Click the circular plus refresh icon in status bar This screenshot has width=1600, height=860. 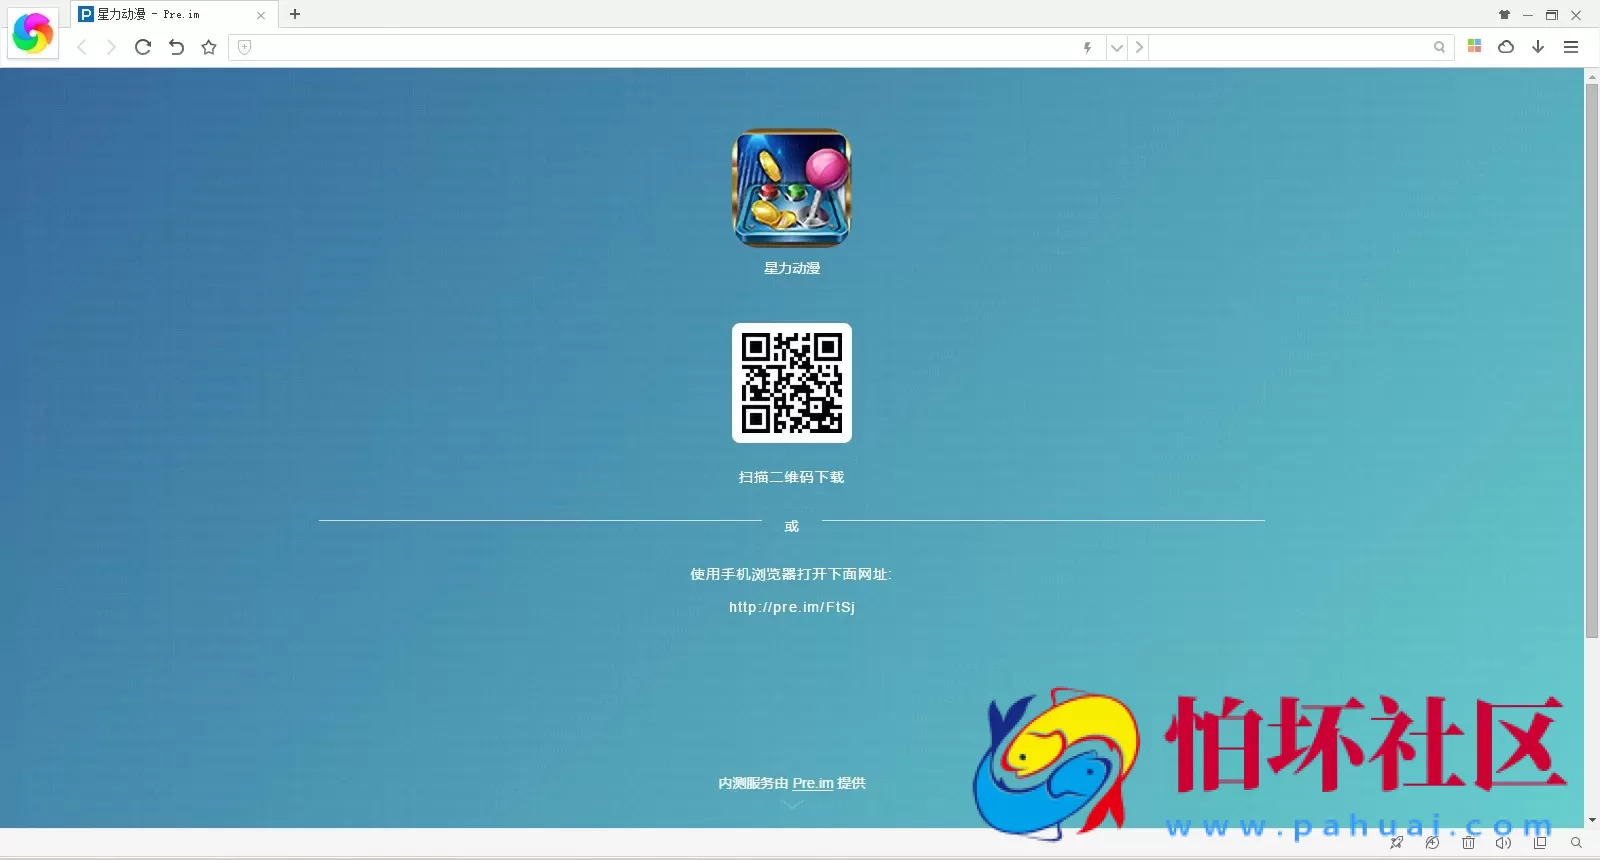[x=1432, y=843]
